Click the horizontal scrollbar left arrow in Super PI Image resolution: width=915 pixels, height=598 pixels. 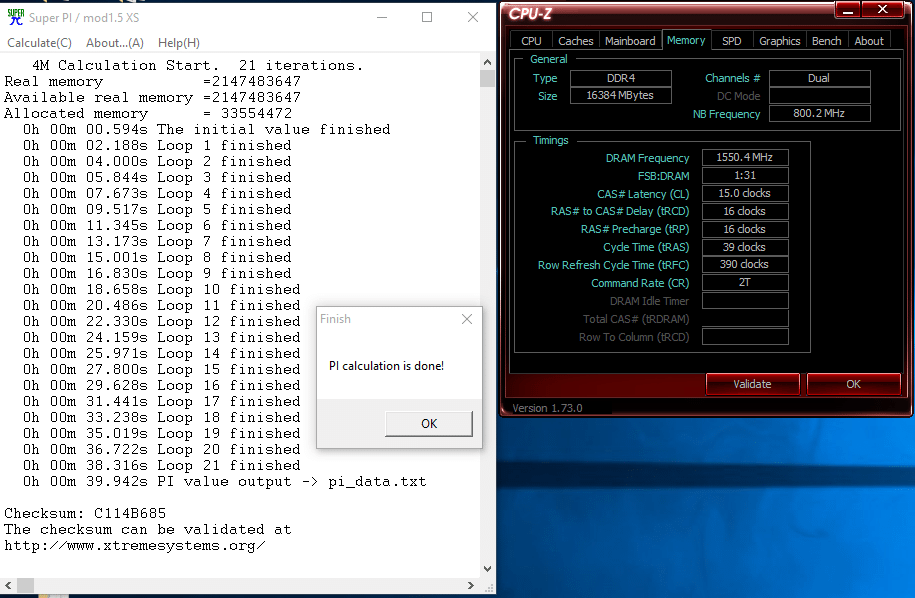[8, 585]
